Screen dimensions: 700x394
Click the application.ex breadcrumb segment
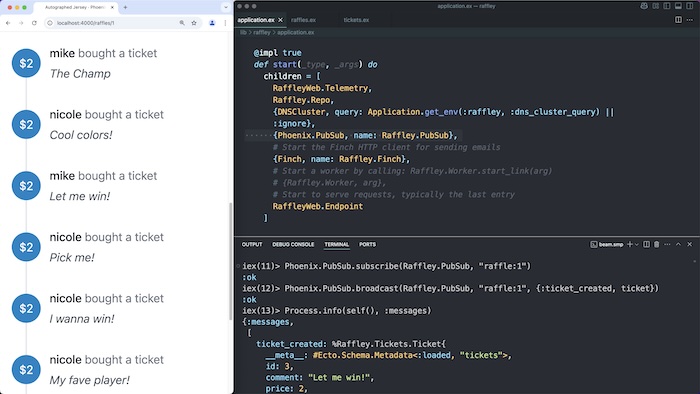(x=296, y=32)
